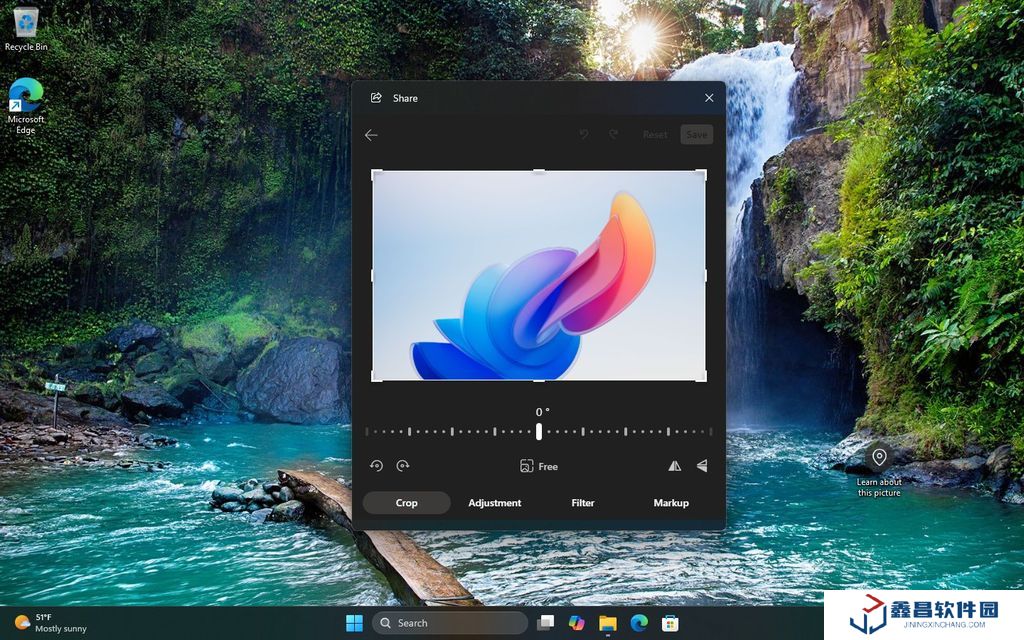Click the straighten angle slider handle
1024x640 pixels.
[x=539, y=432]
